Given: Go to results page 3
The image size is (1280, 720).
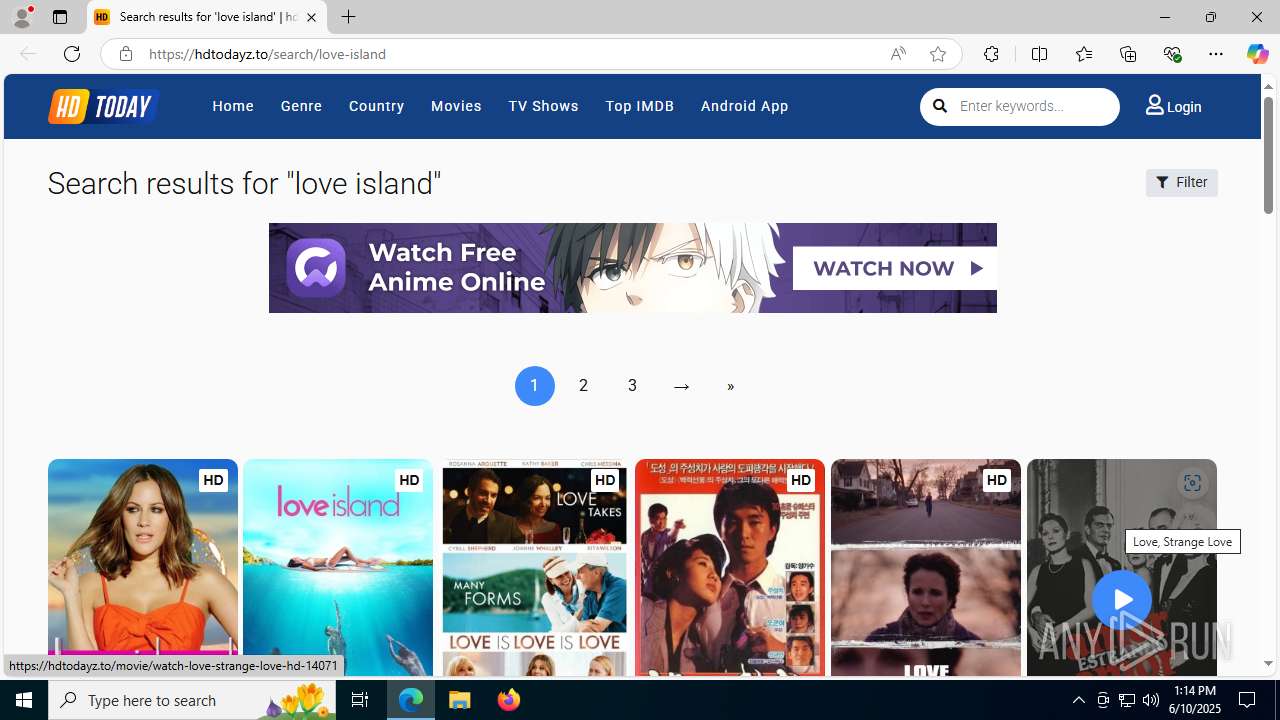Looking at the screenshot, I should pos(632,386).
